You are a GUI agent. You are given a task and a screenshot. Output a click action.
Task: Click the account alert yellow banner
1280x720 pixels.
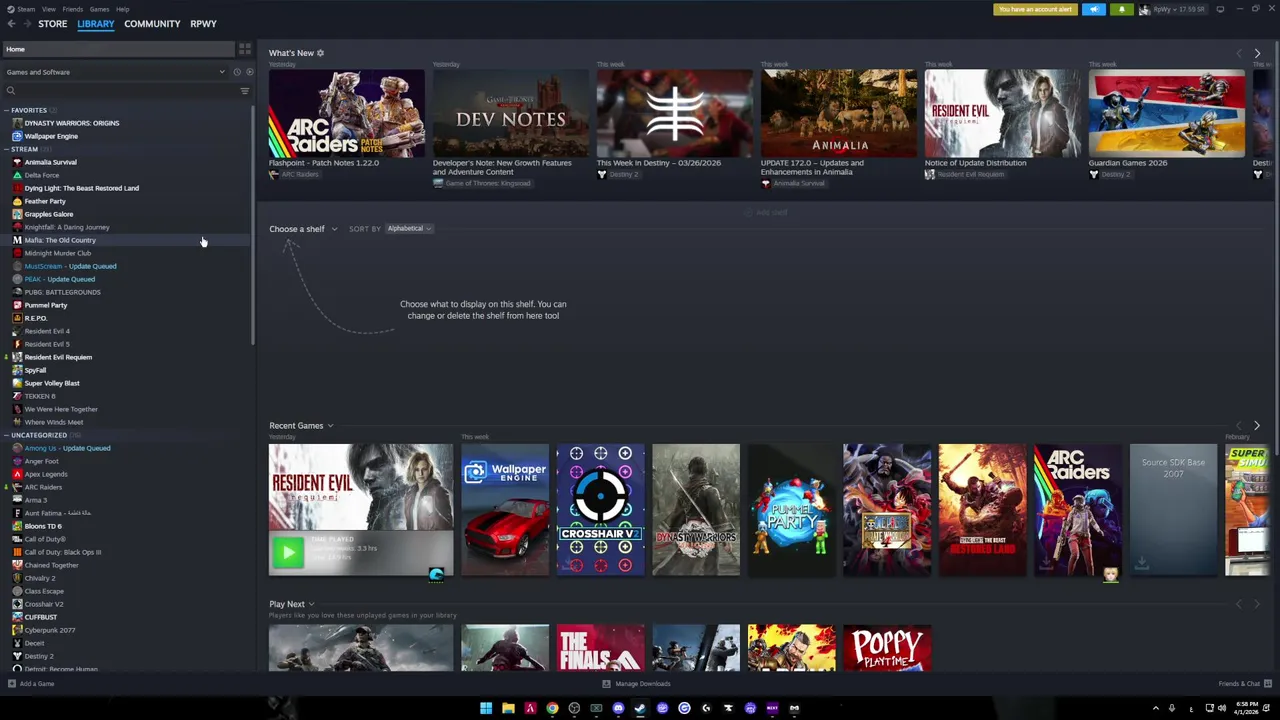click(x=1035, y=10)
